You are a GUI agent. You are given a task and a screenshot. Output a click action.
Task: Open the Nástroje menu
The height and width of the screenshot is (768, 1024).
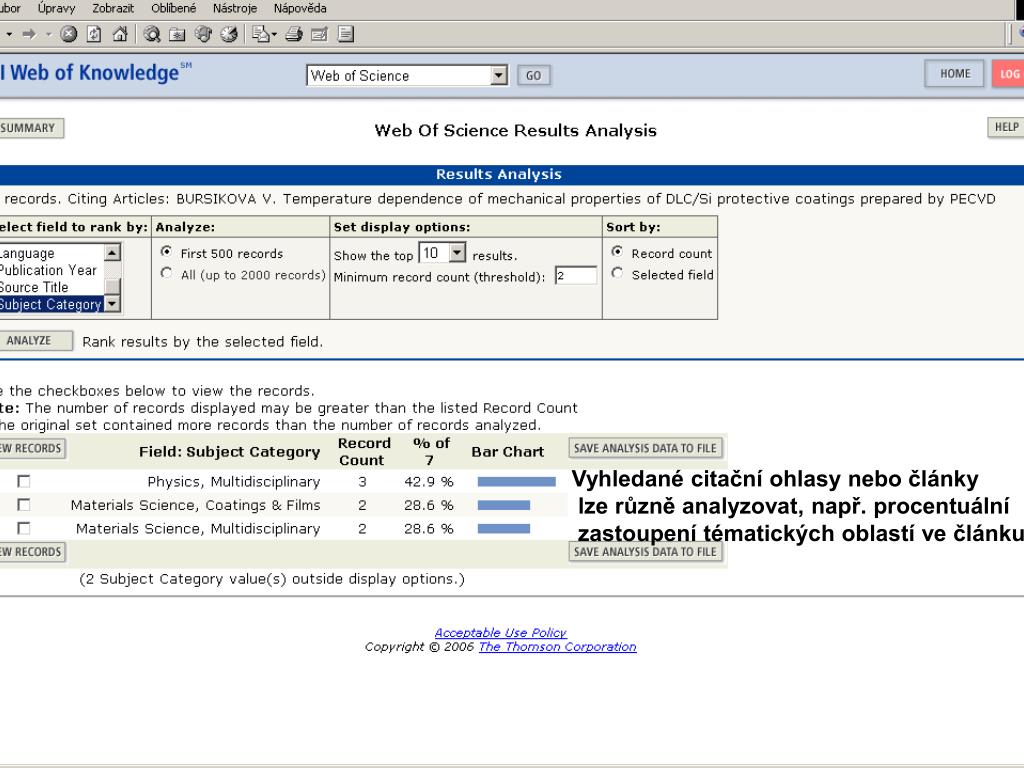click(x=235, y=8)
